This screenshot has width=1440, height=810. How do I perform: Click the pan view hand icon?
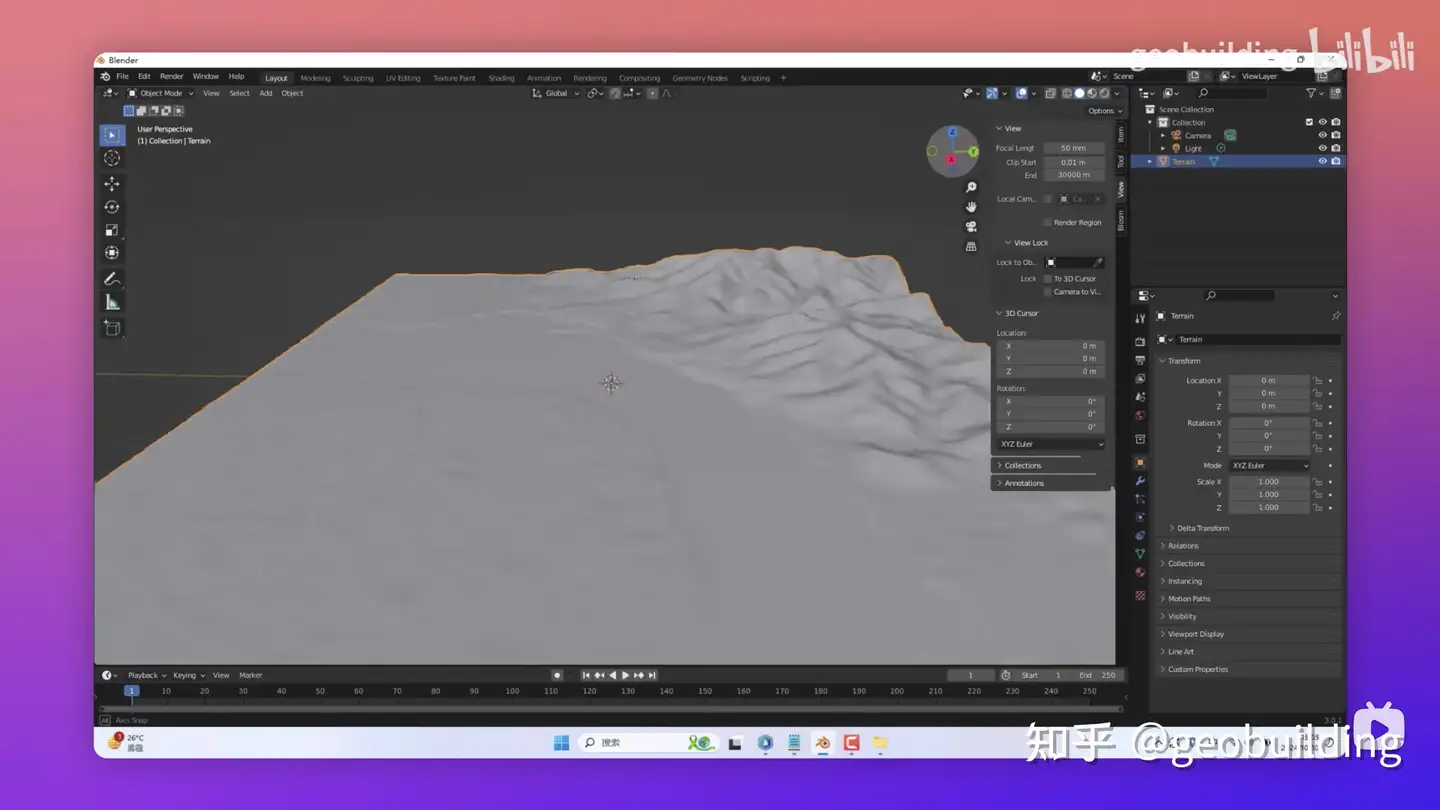(x=970, y=207)
